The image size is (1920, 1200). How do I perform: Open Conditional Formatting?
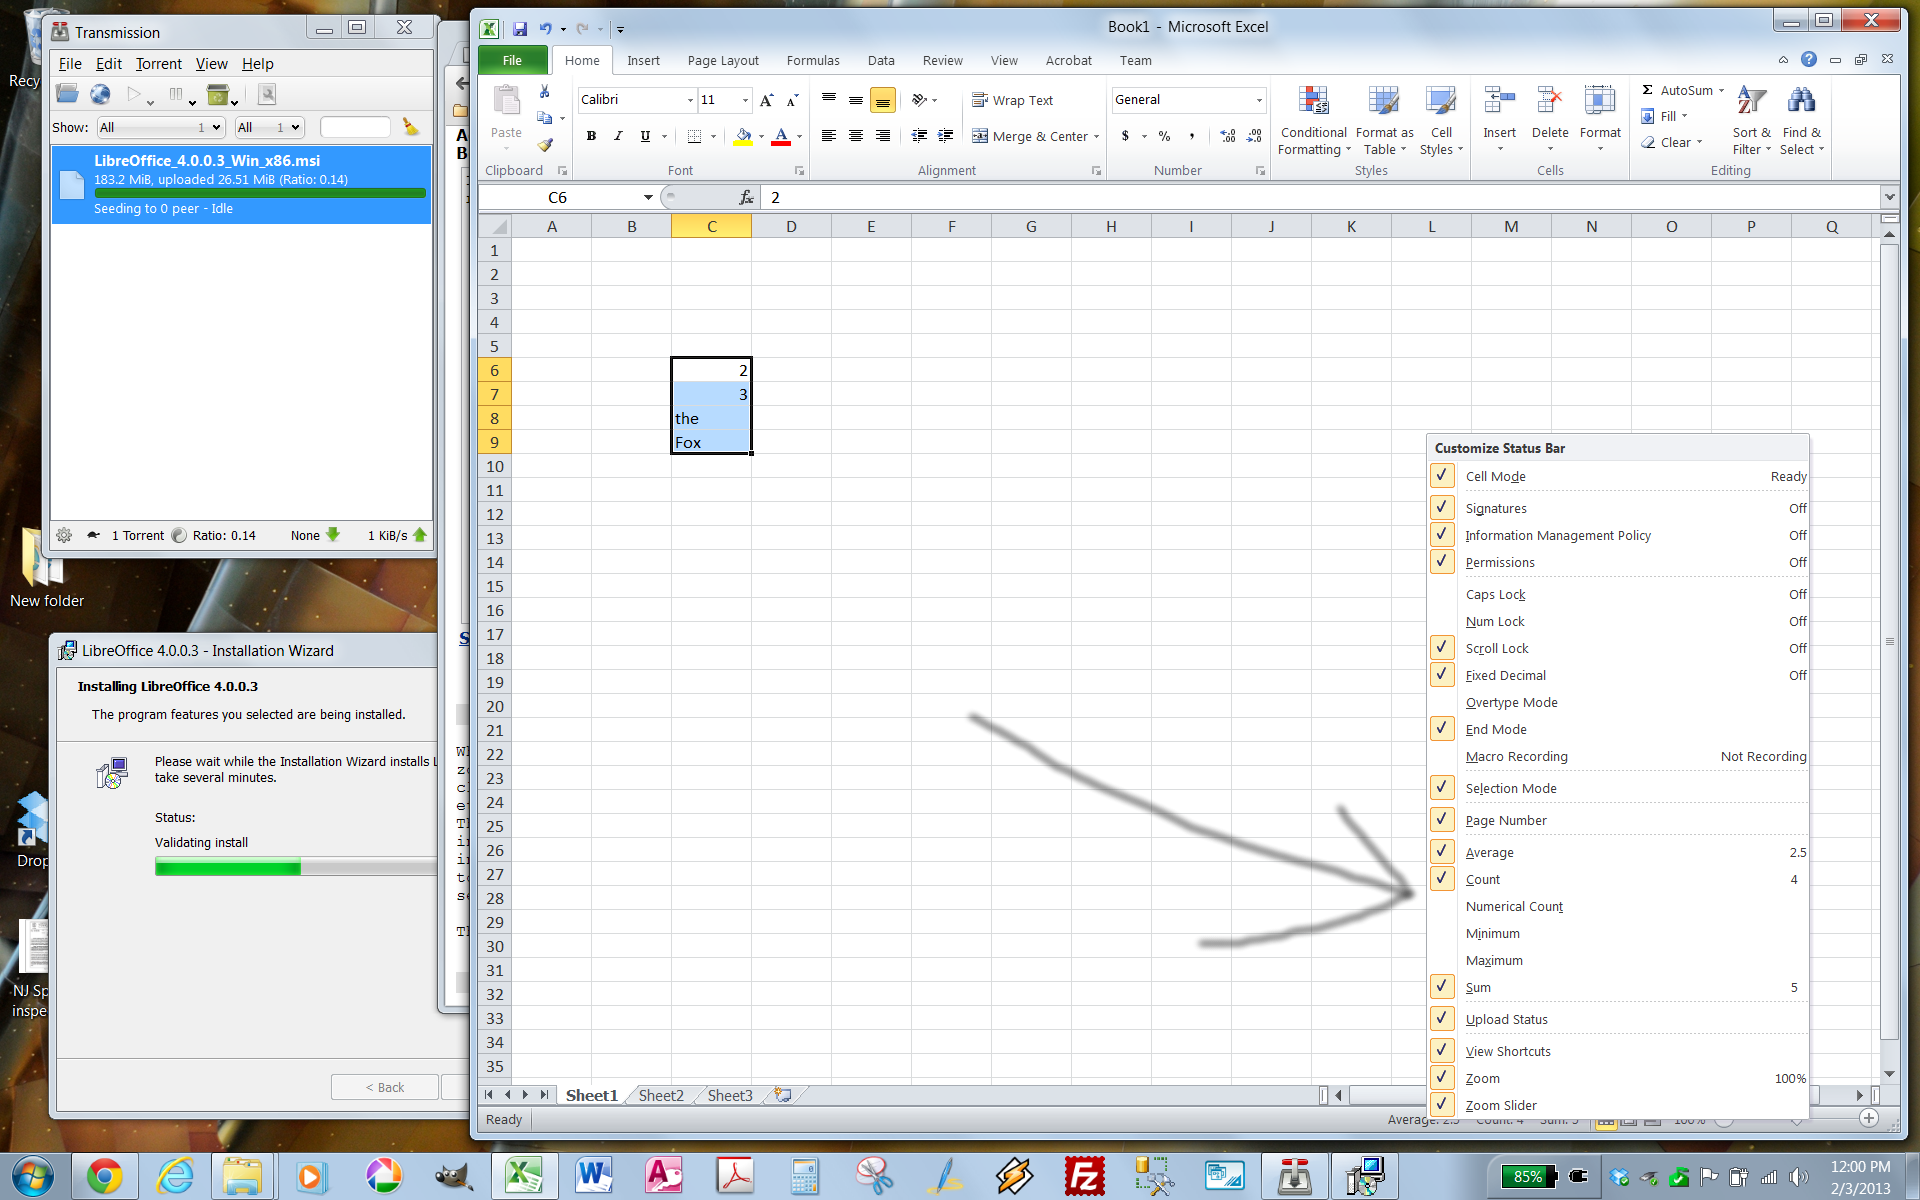pos(1313,121)
